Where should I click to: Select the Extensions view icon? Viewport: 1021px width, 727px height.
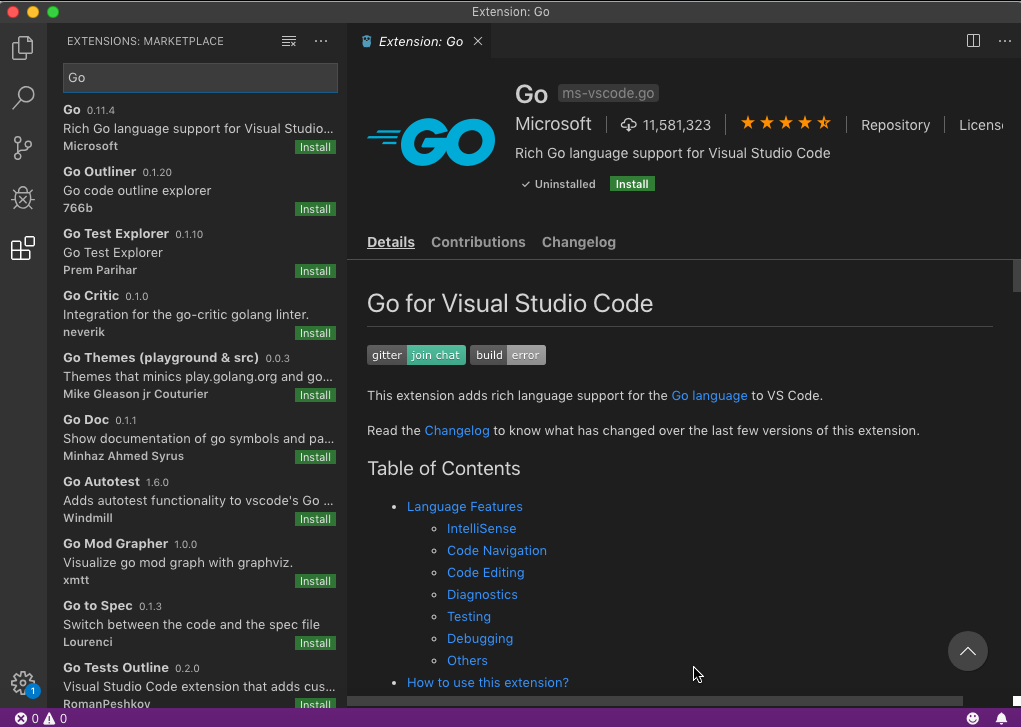click(23, 248)
